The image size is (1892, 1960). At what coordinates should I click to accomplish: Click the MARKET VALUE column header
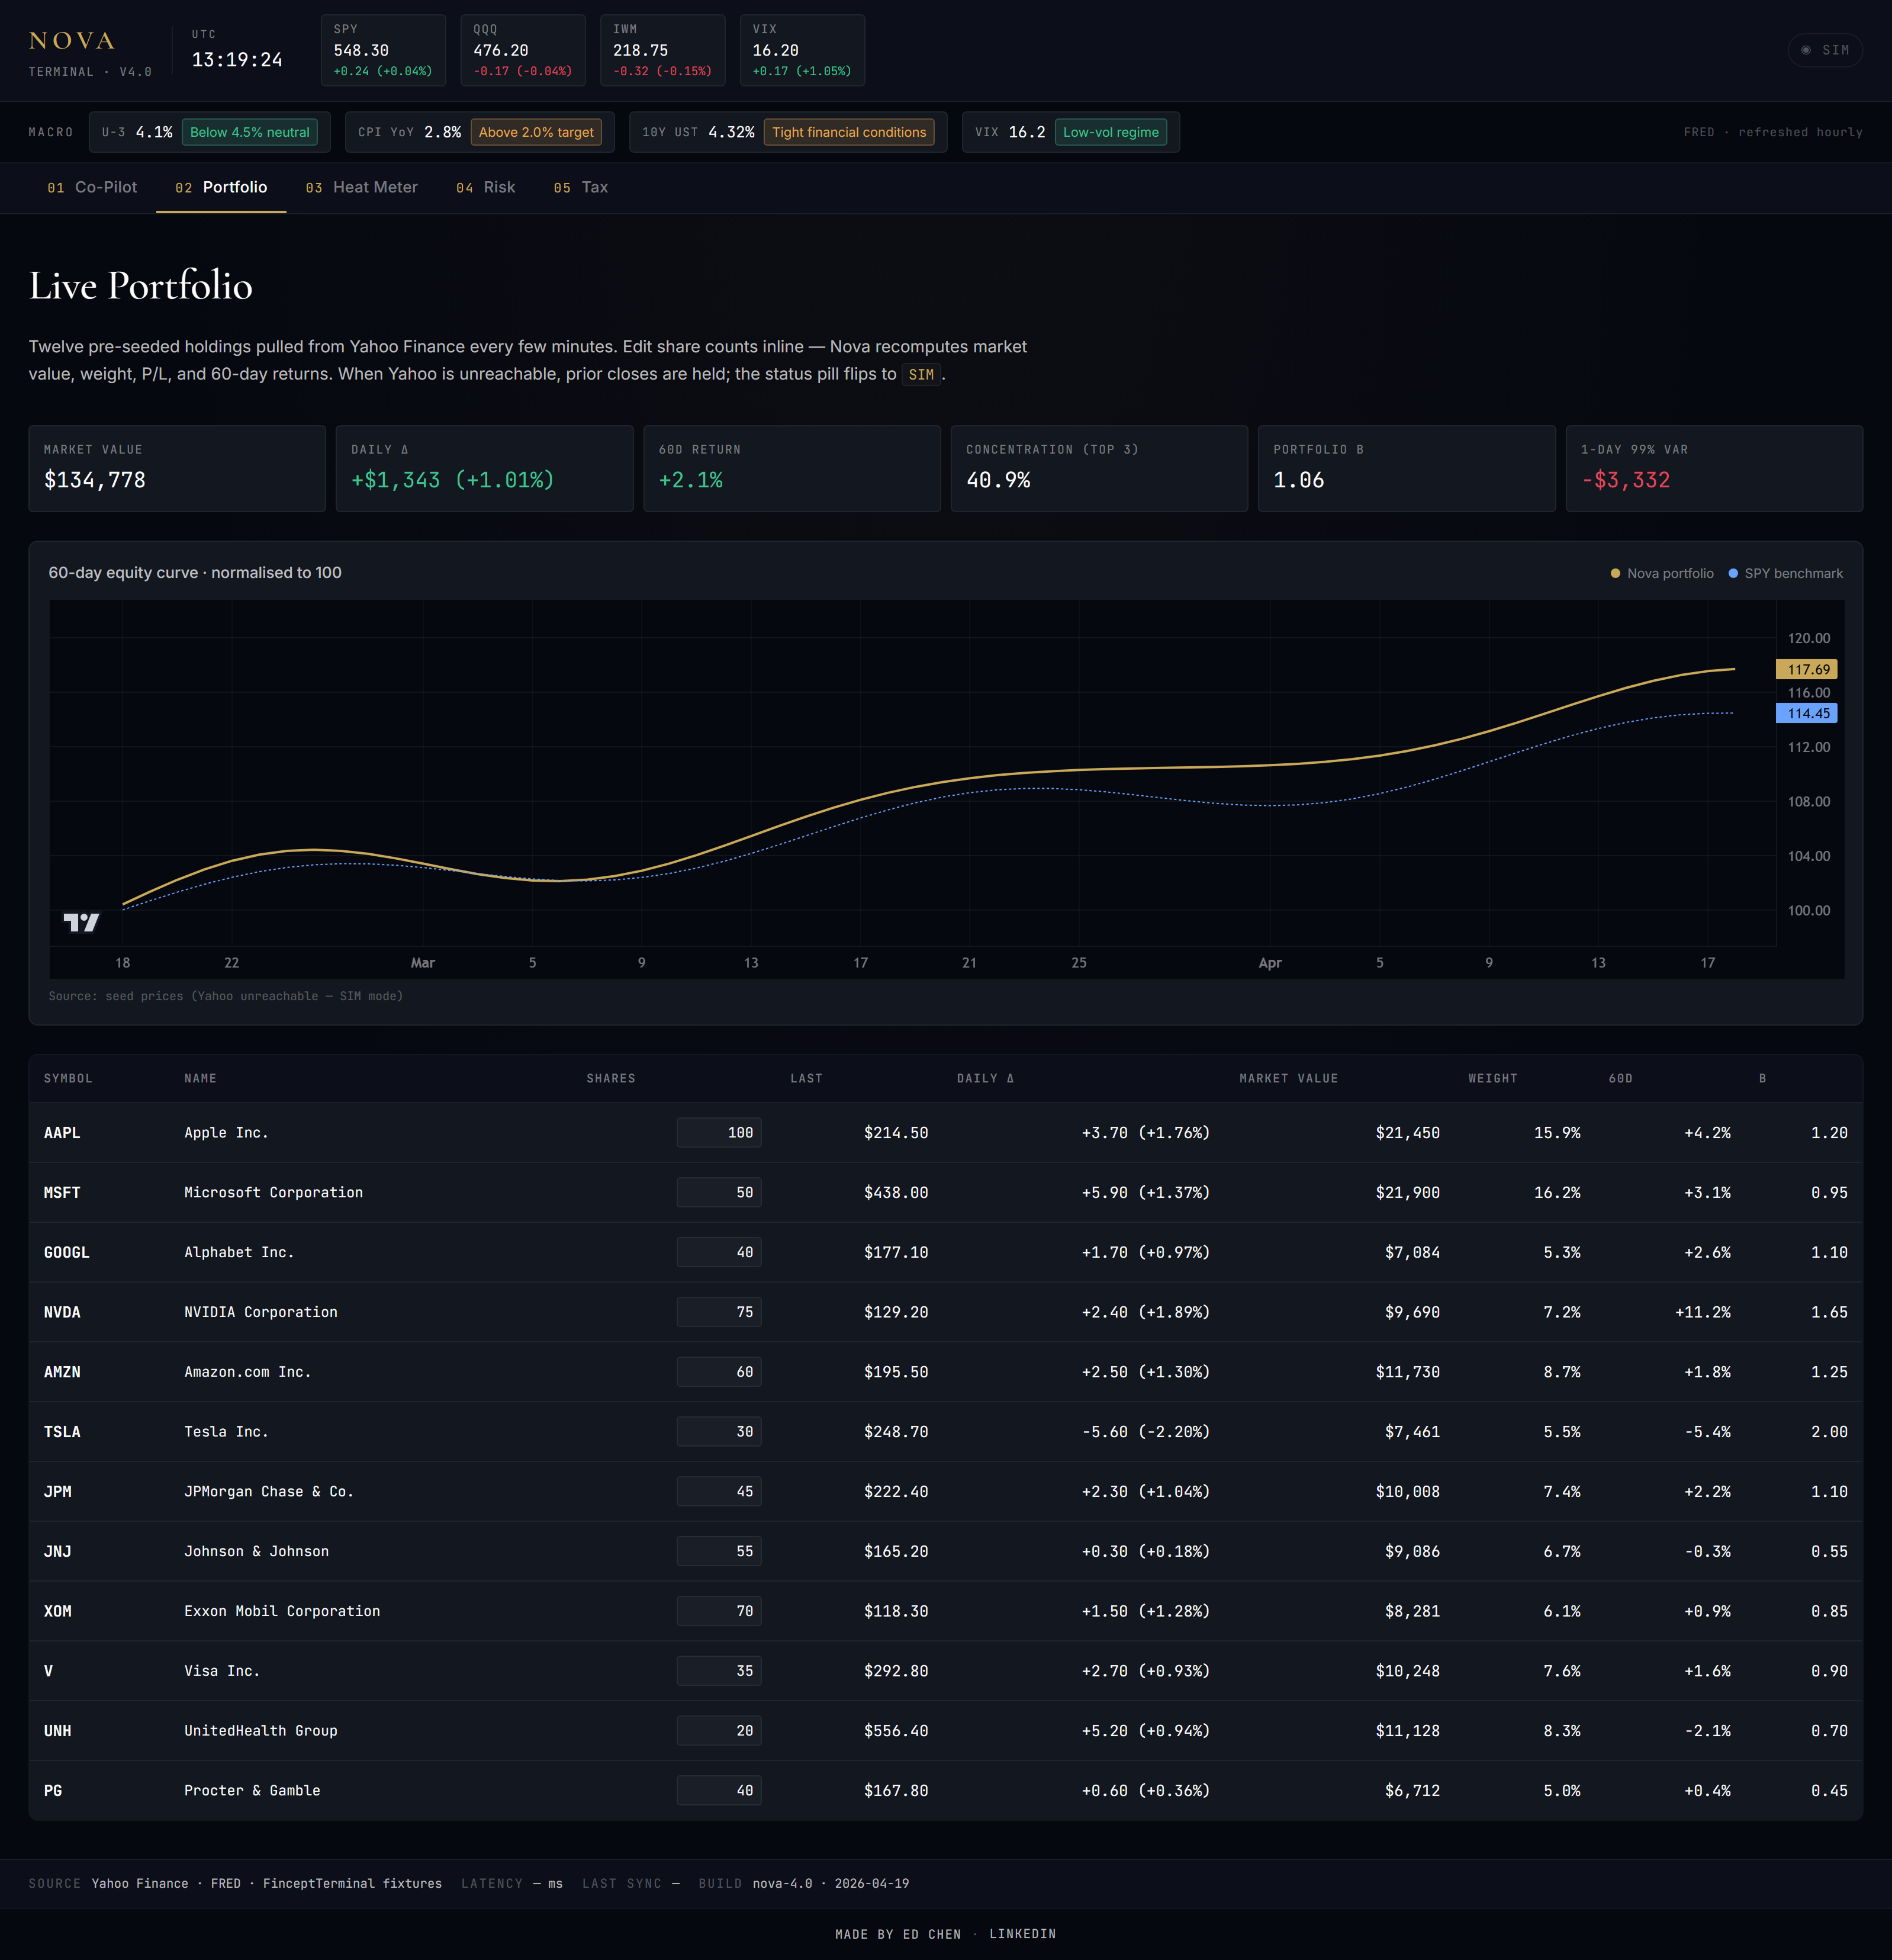click(1288, 1078)
